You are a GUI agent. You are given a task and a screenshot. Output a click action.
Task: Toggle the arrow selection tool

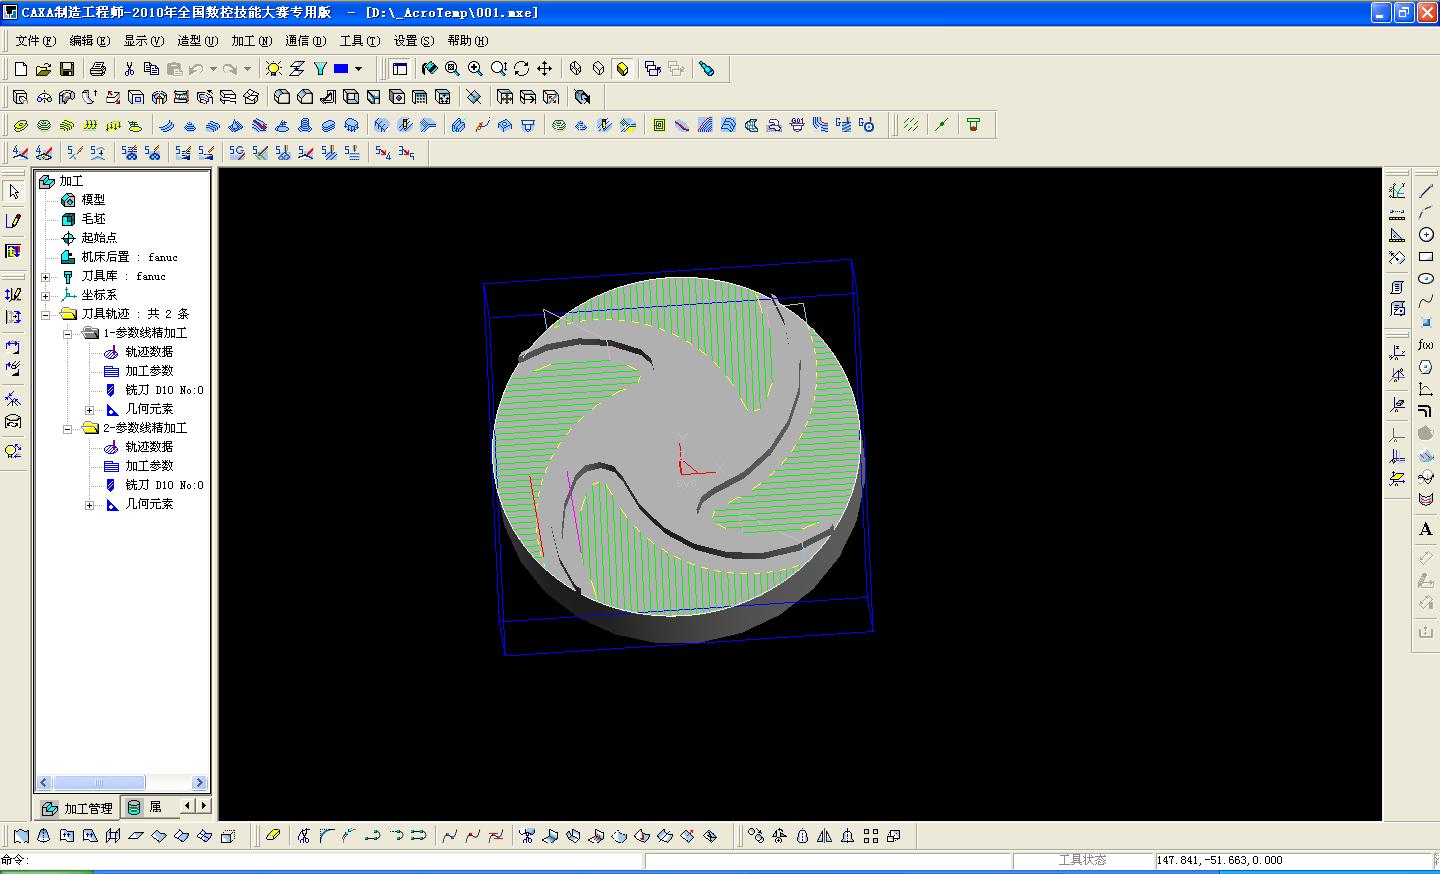(x=13, y=191)
